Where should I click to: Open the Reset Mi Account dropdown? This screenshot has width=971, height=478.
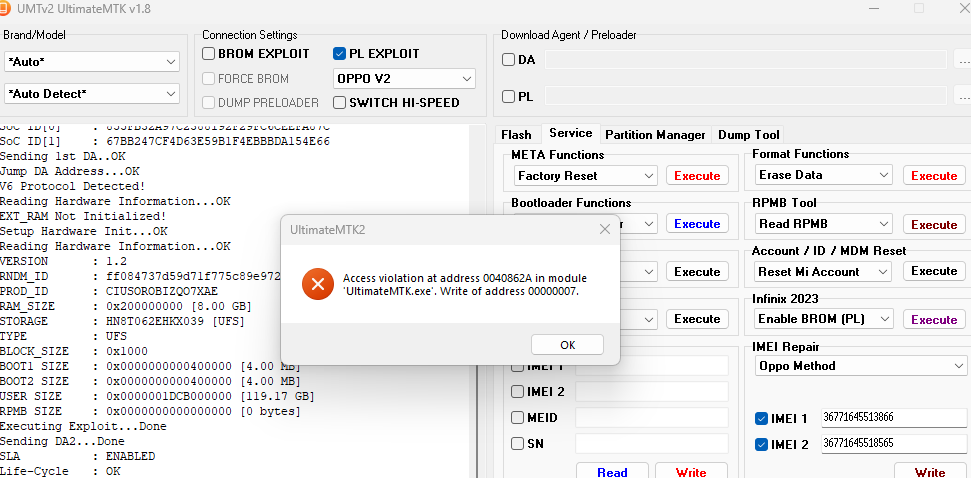click(824, 272)
